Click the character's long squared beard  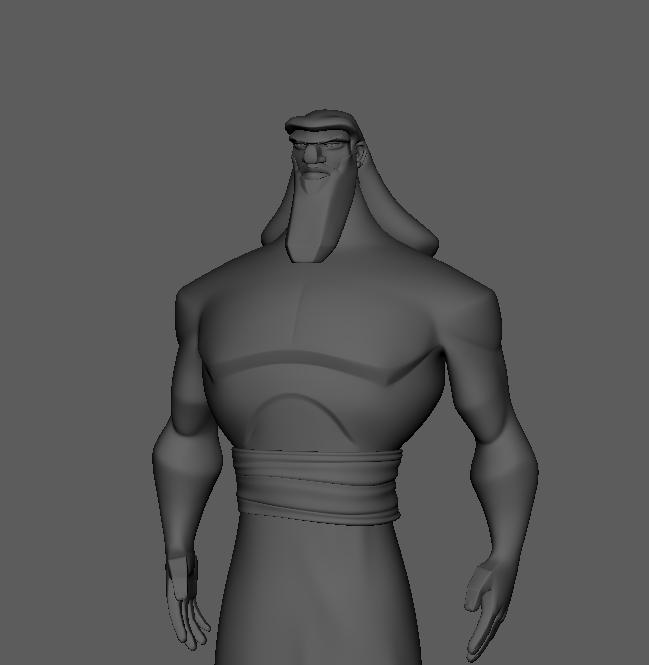point(314,225)
